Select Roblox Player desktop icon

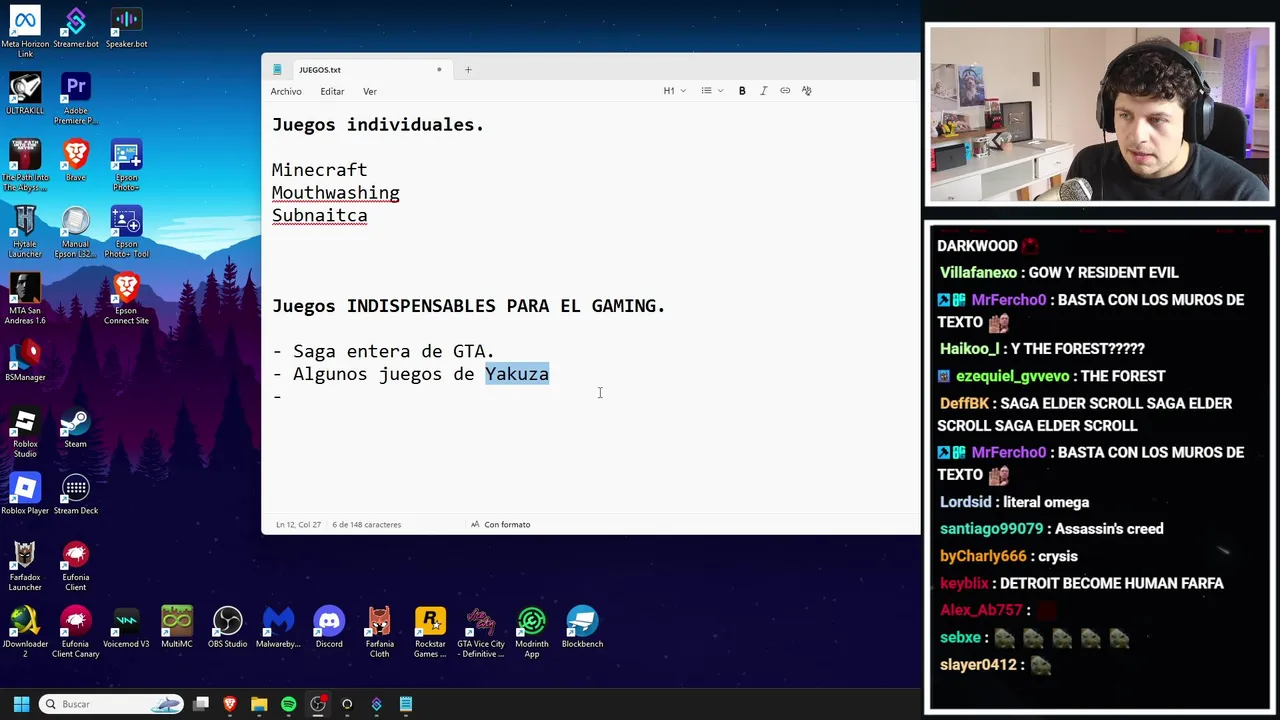pyautogui.click(x=25, y=494)
